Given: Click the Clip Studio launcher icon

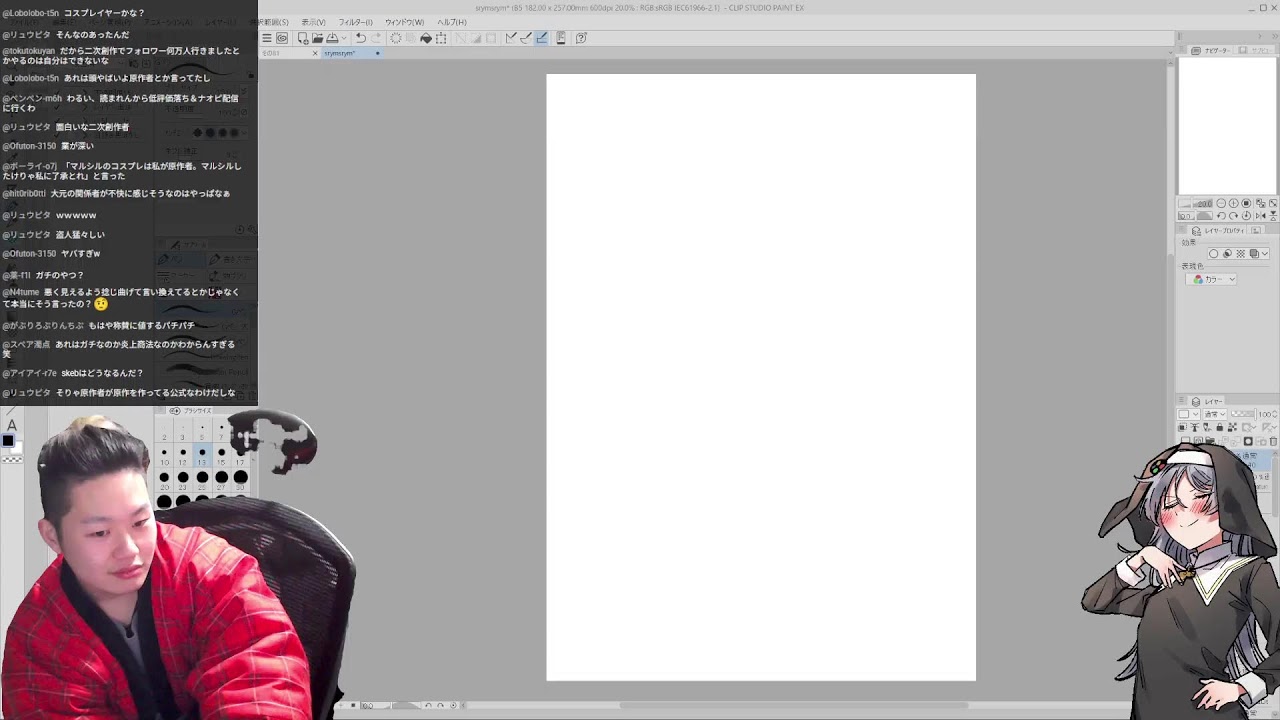Looking at the screenshot, I should [282, 38].
